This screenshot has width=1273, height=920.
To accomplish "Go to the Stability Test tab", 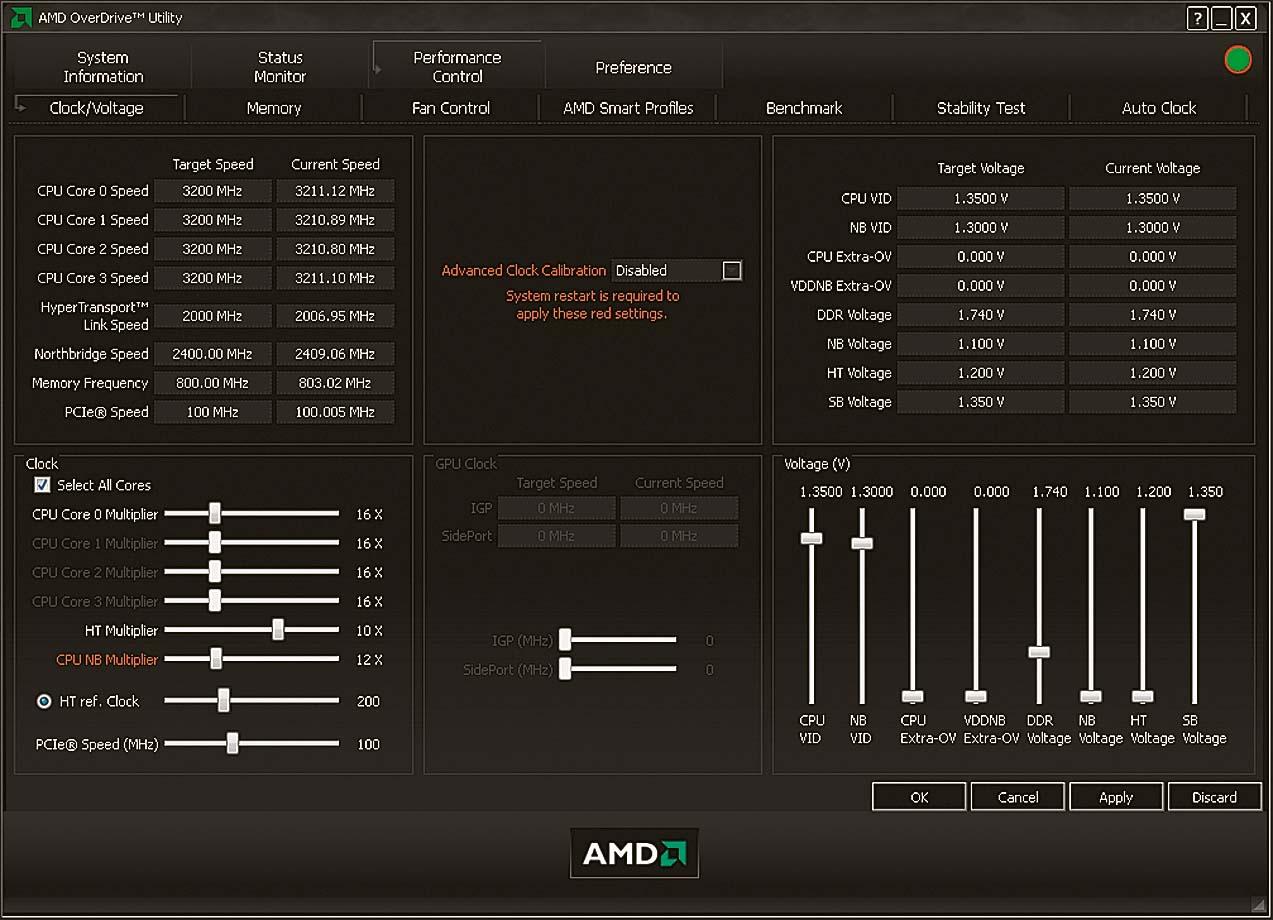I will 981,108.
